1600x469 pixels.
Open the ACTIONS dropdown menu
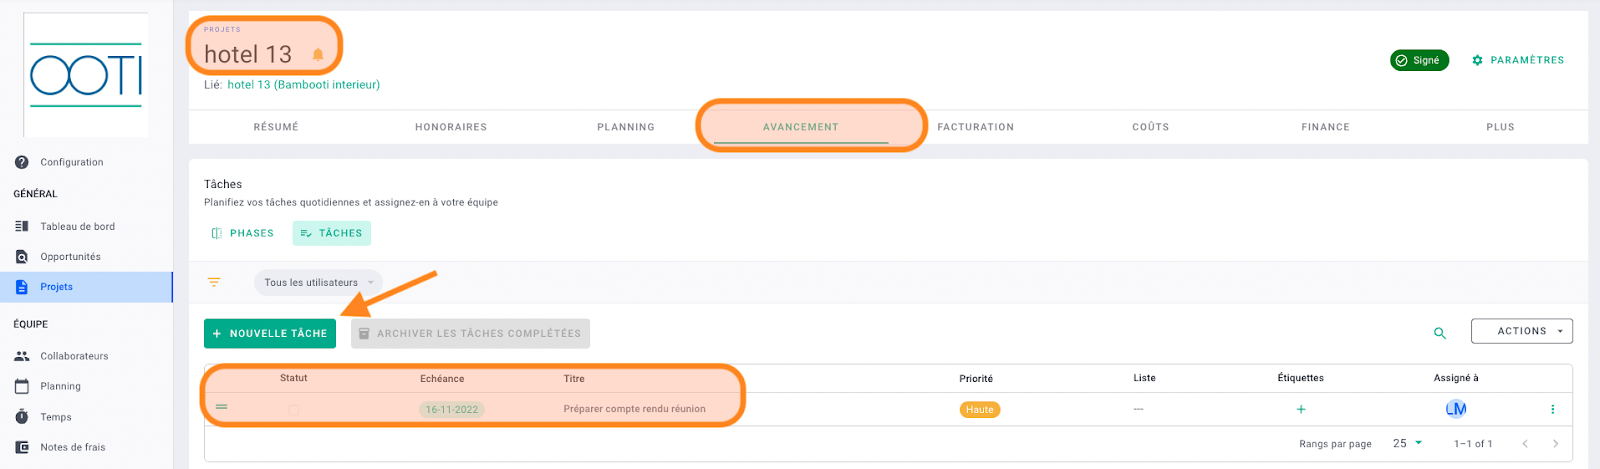pos(1522,331)
